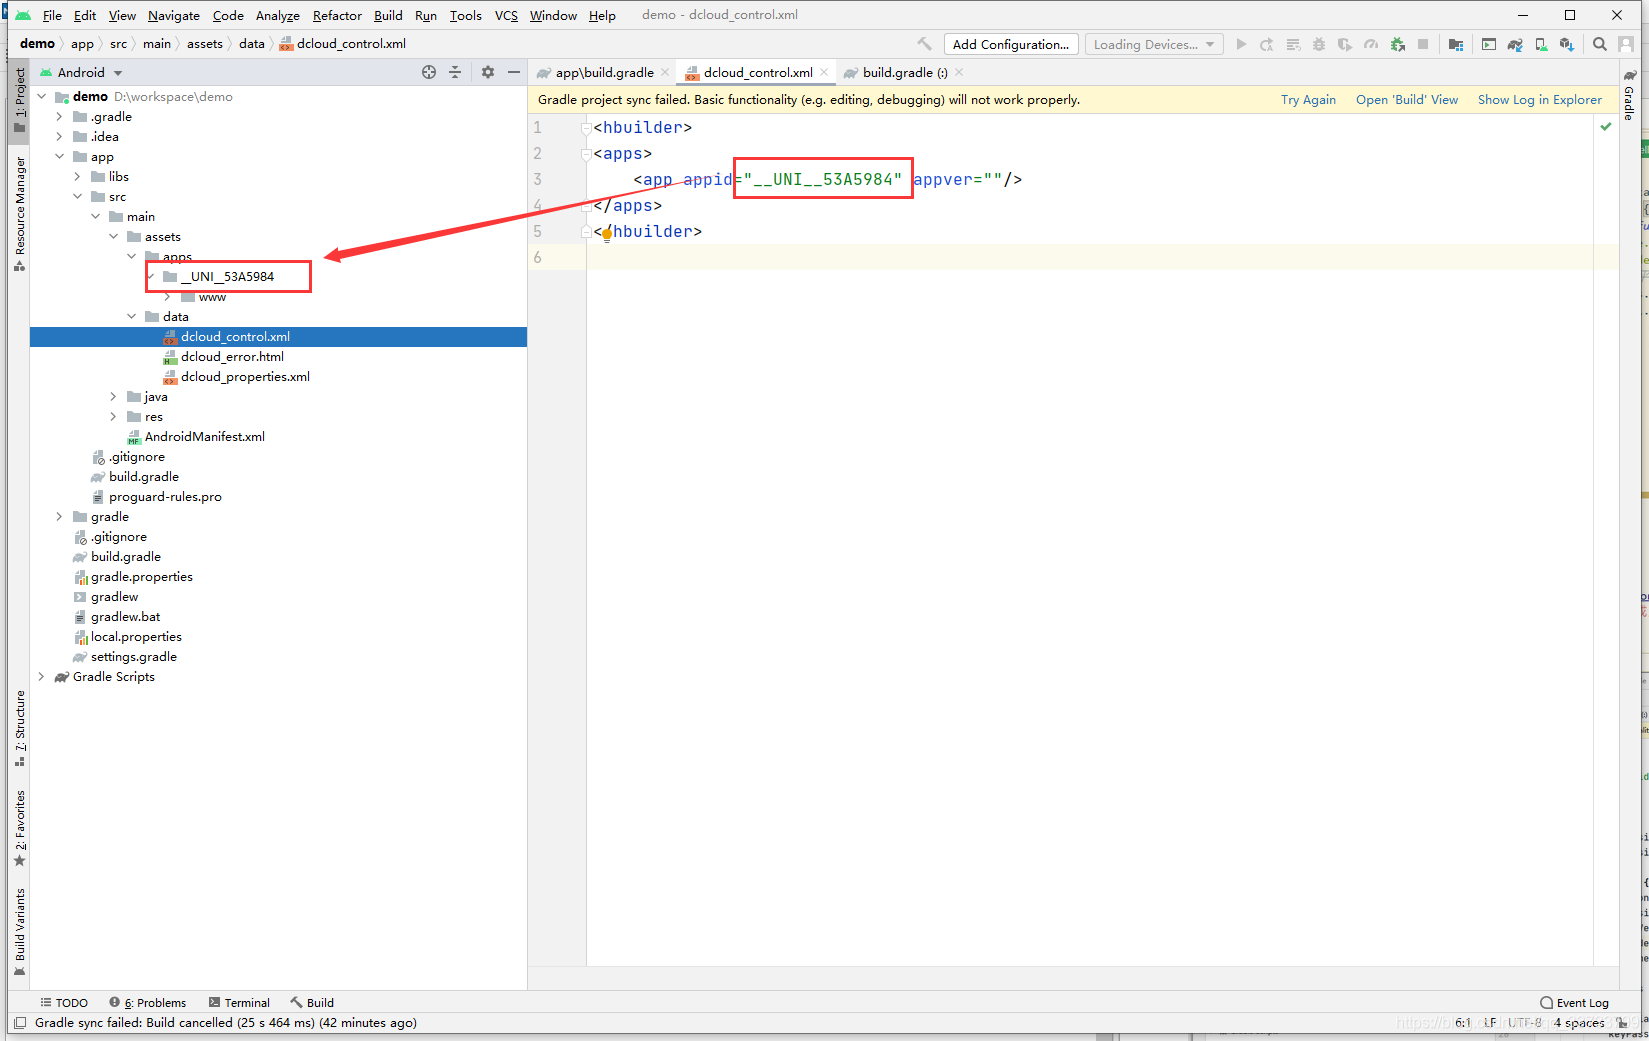The width and height of the screenshot is (1649, 1041).
Task: Open the Event Log panel
Action: click(x=1575, y=1003)
